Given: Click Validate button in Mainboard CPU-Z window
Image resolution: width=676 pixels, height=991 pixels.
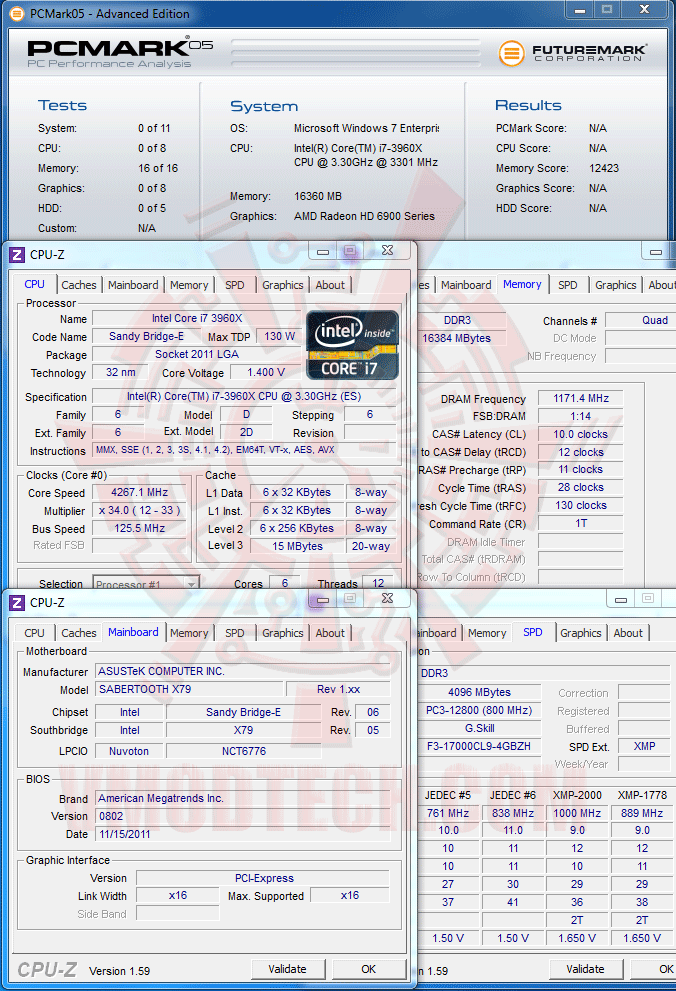Looking at the screenshot, I should point(287,969).
